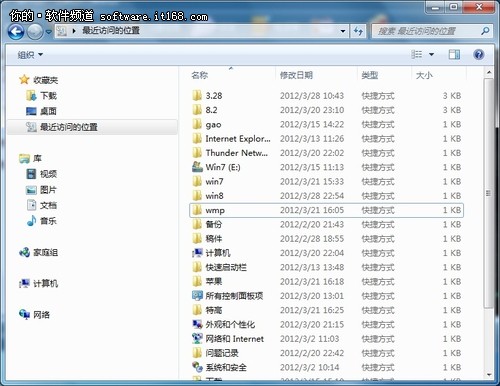Open 下载 in the favorites list
Image resolution: width=500 pixels, height=386 pixels.
coord(41,96)
